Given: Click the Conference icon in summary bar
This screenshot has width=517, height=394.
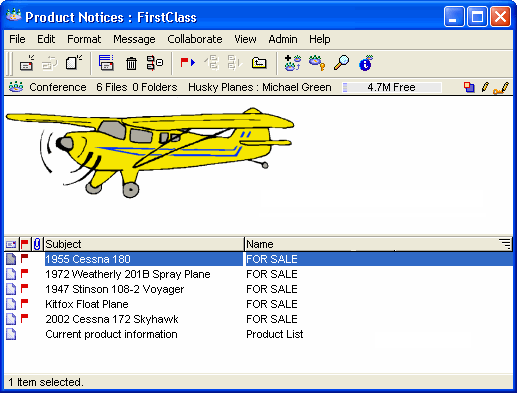Looking at the screenshot, I should [x=16, y=87].
